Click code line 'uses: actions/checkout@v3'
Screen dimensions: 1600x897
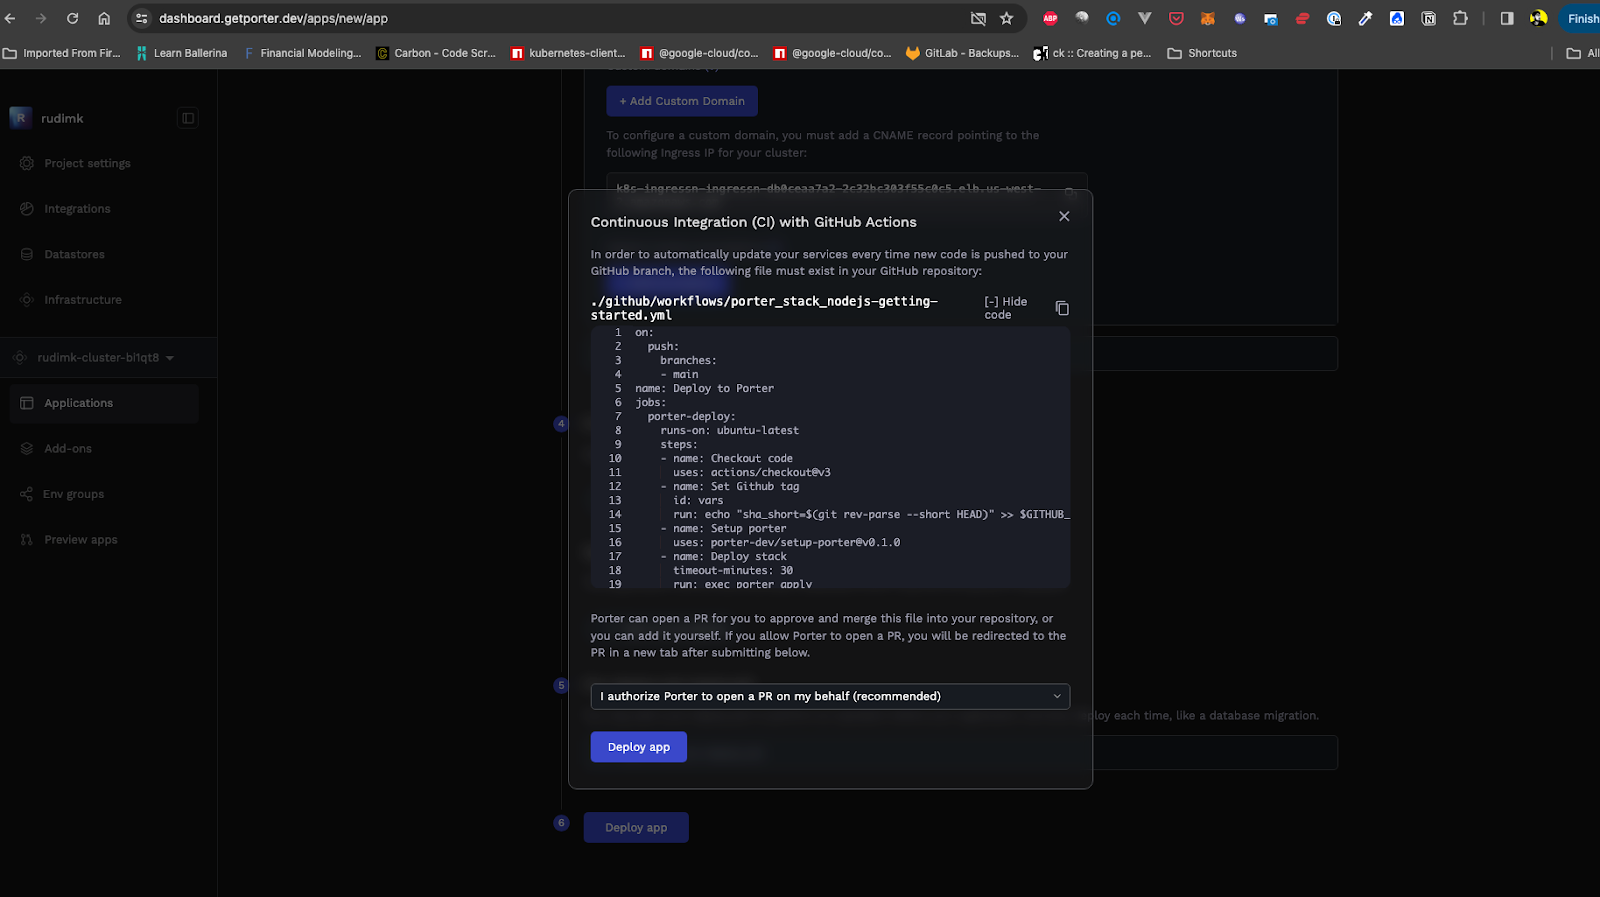click(751, 472)
